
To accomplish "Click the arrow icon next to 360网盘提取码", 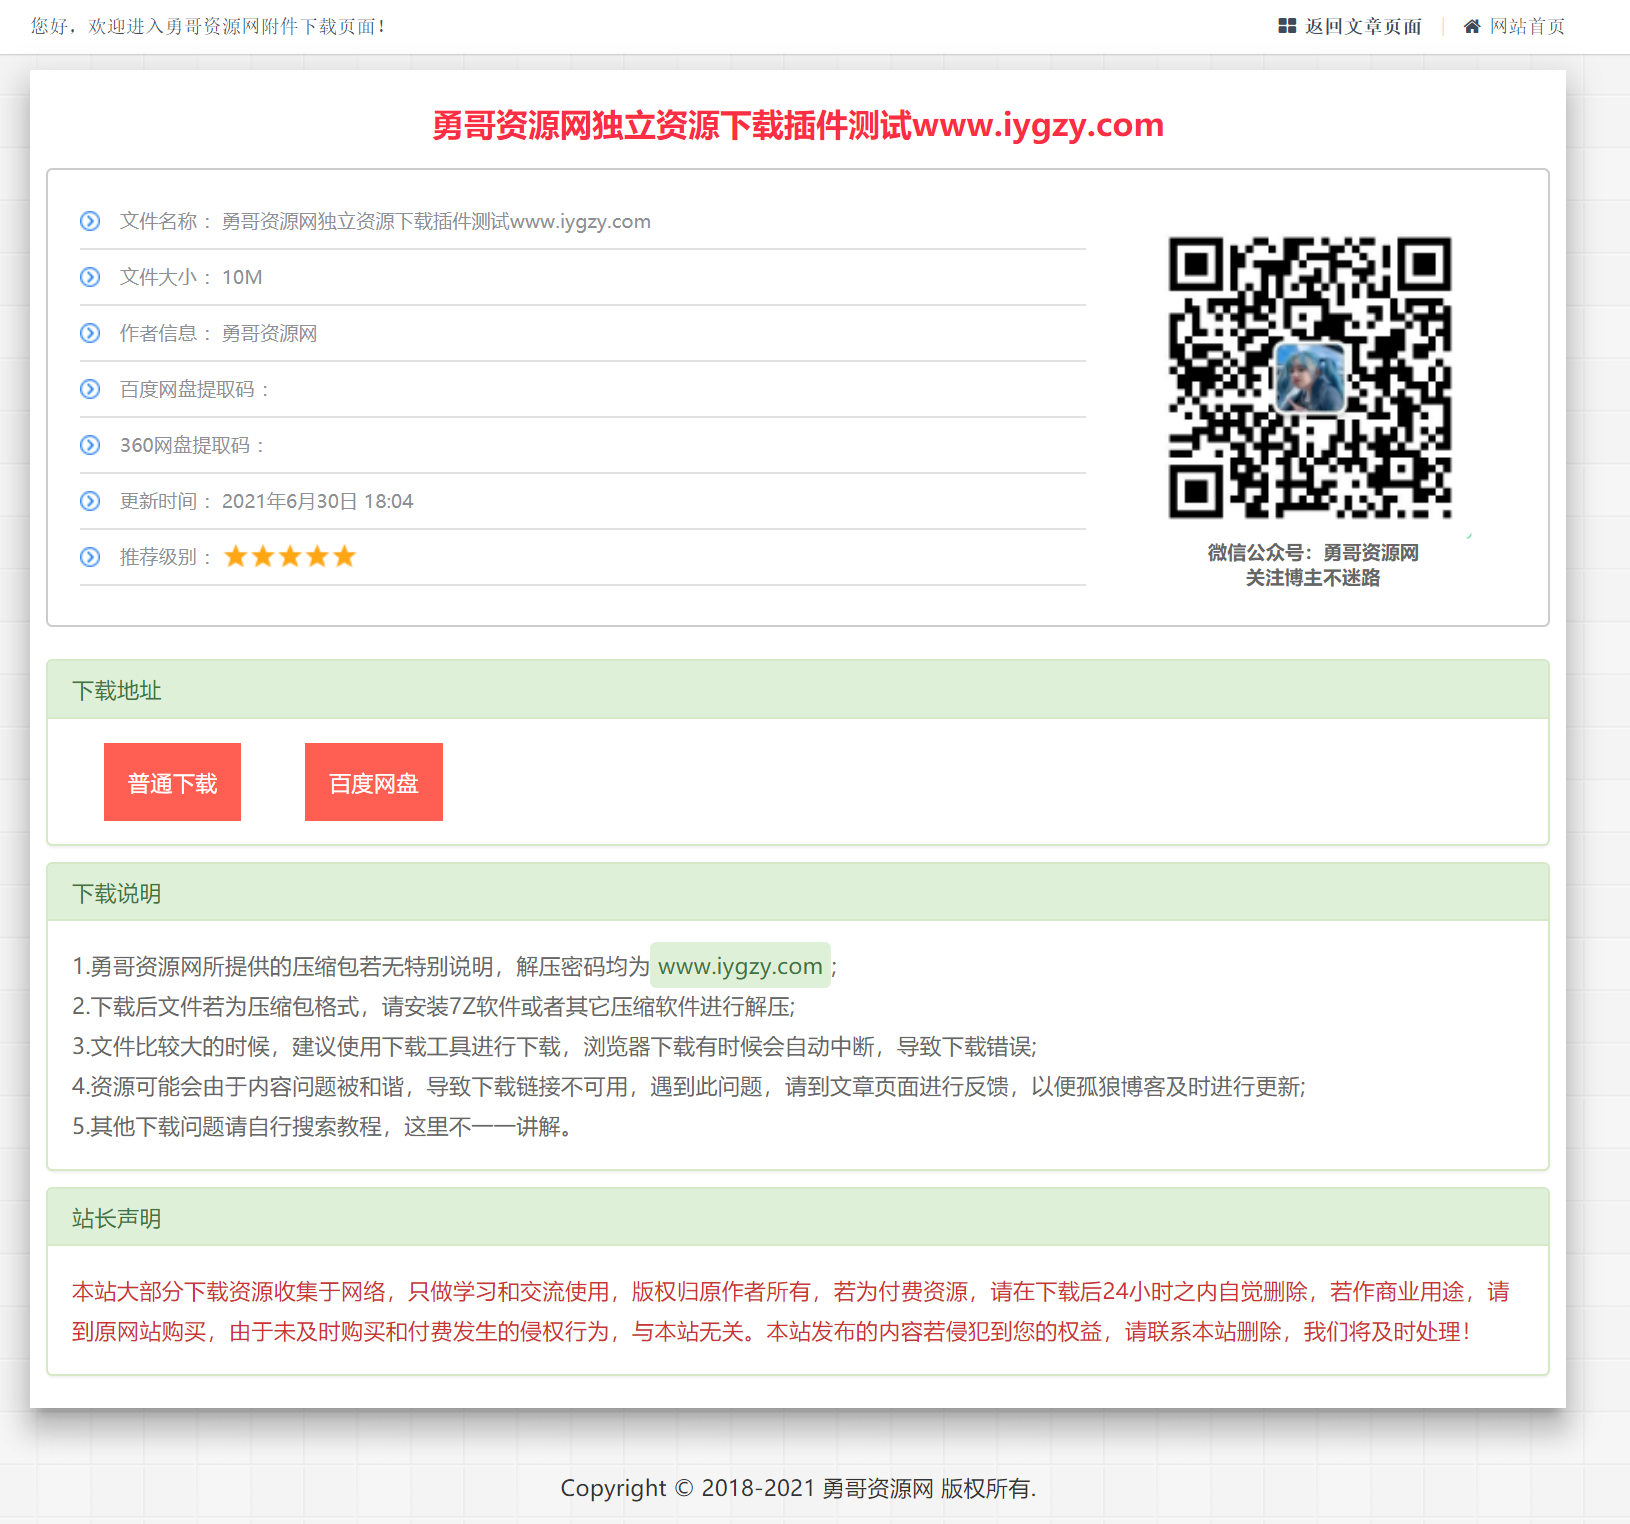I will (90, 445).
